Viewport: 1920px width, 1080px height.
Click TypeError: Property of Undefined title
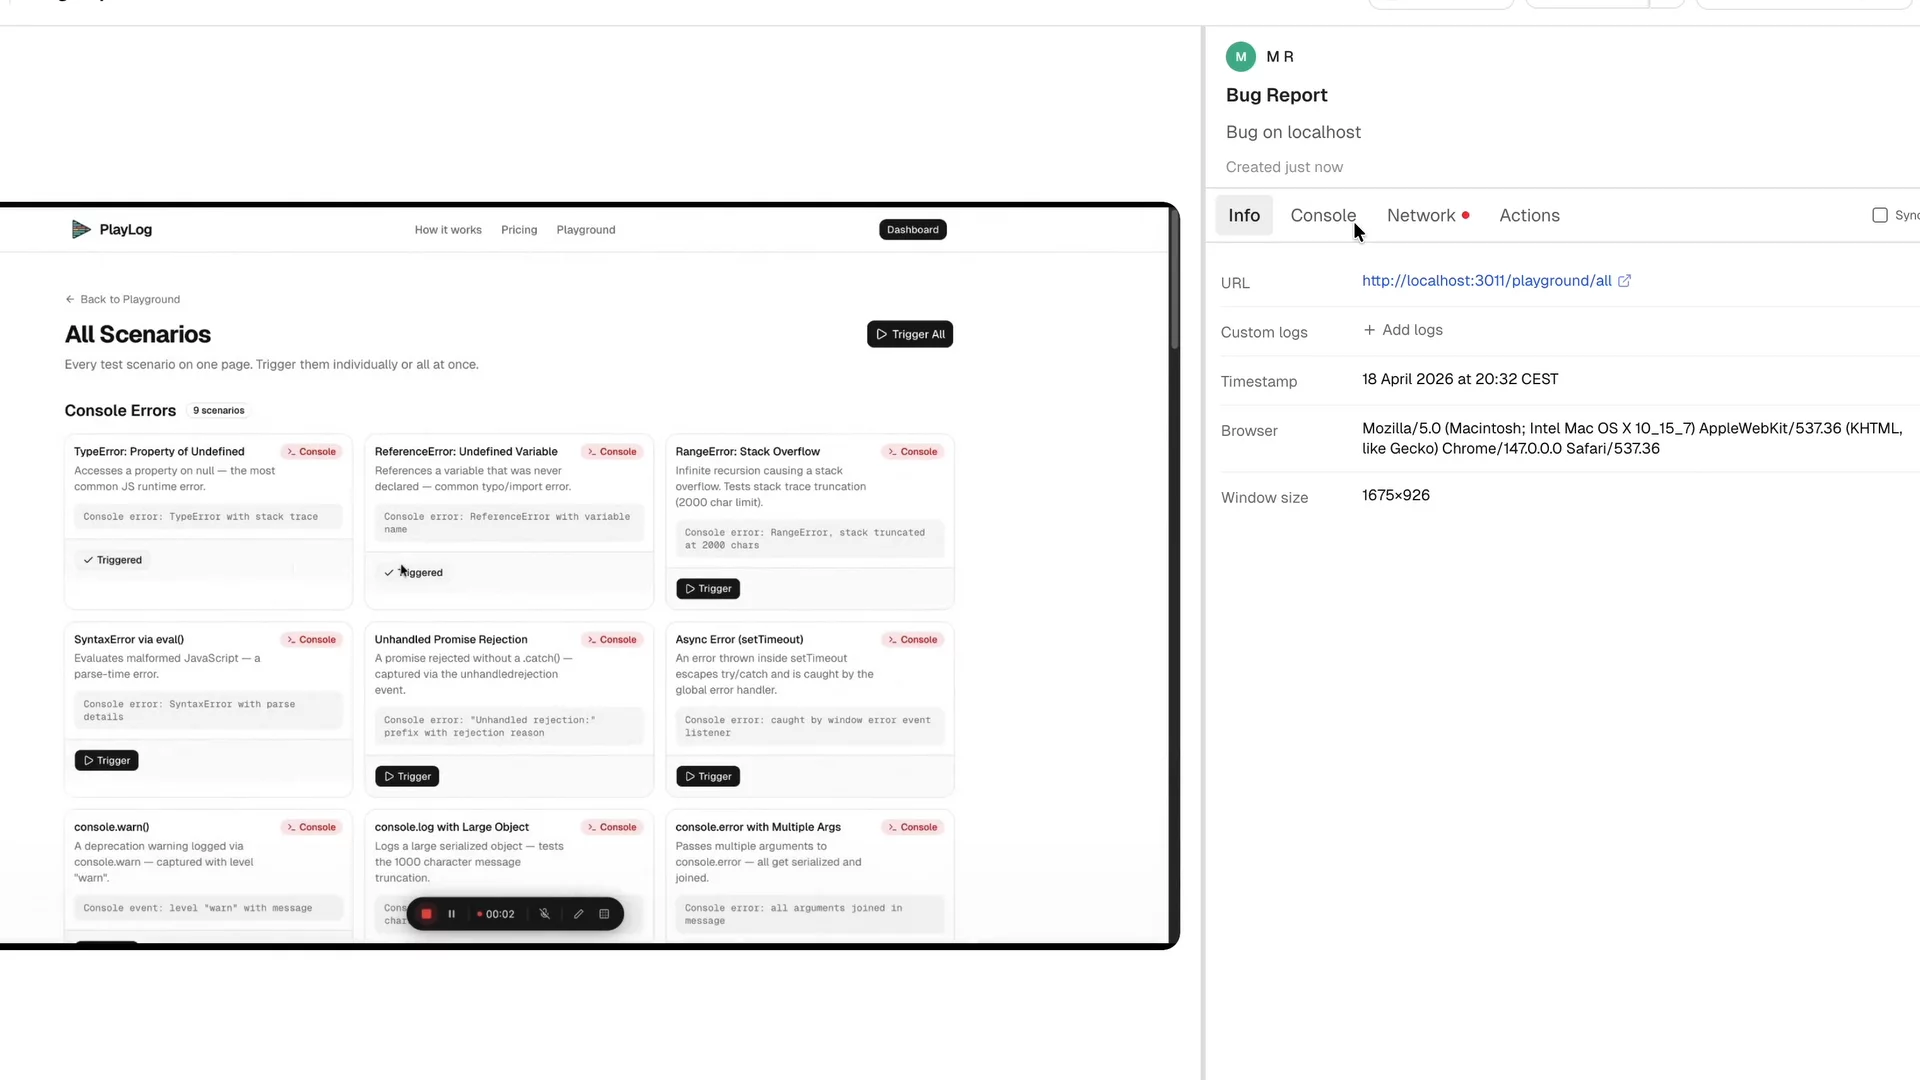coord(159,452)
